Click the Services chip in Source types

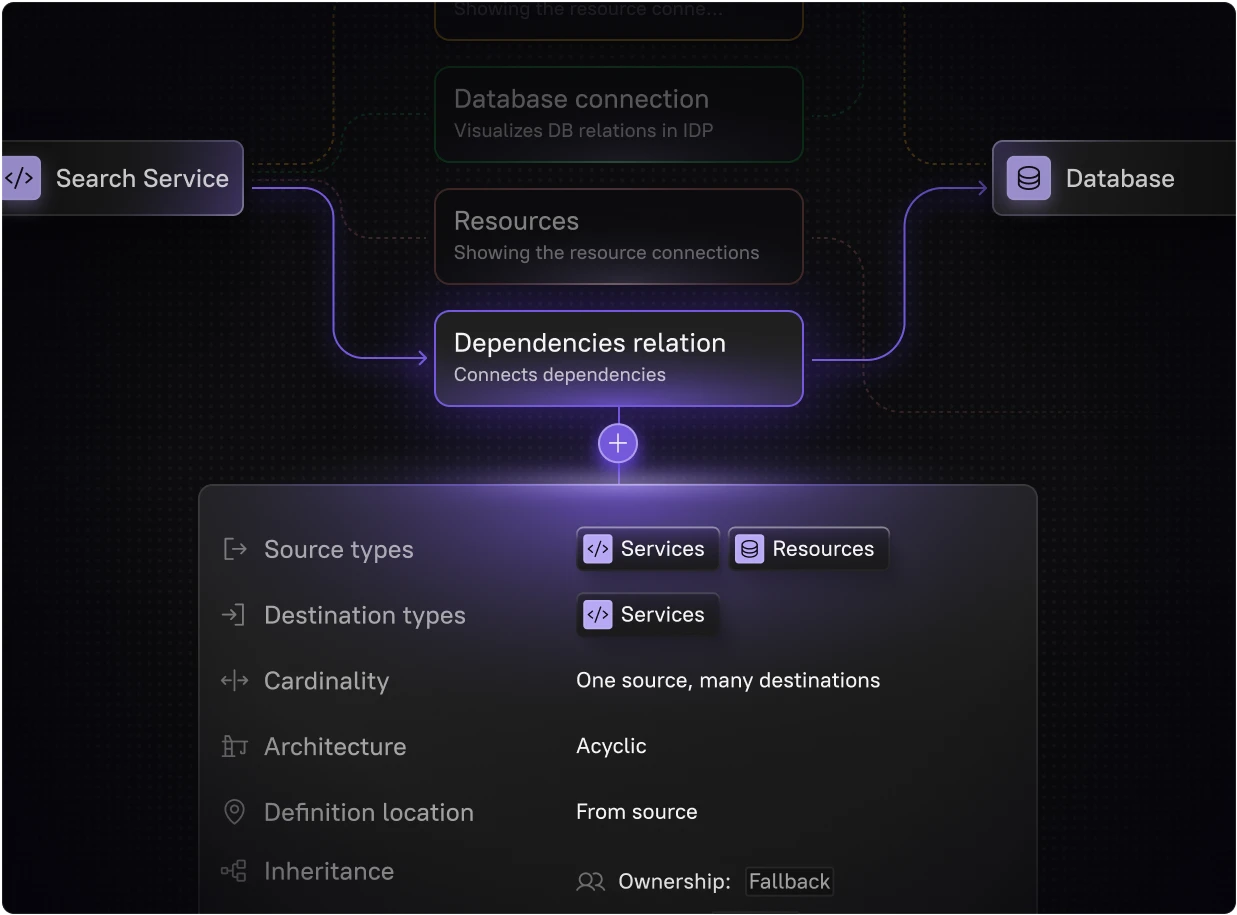click(647, 549)
